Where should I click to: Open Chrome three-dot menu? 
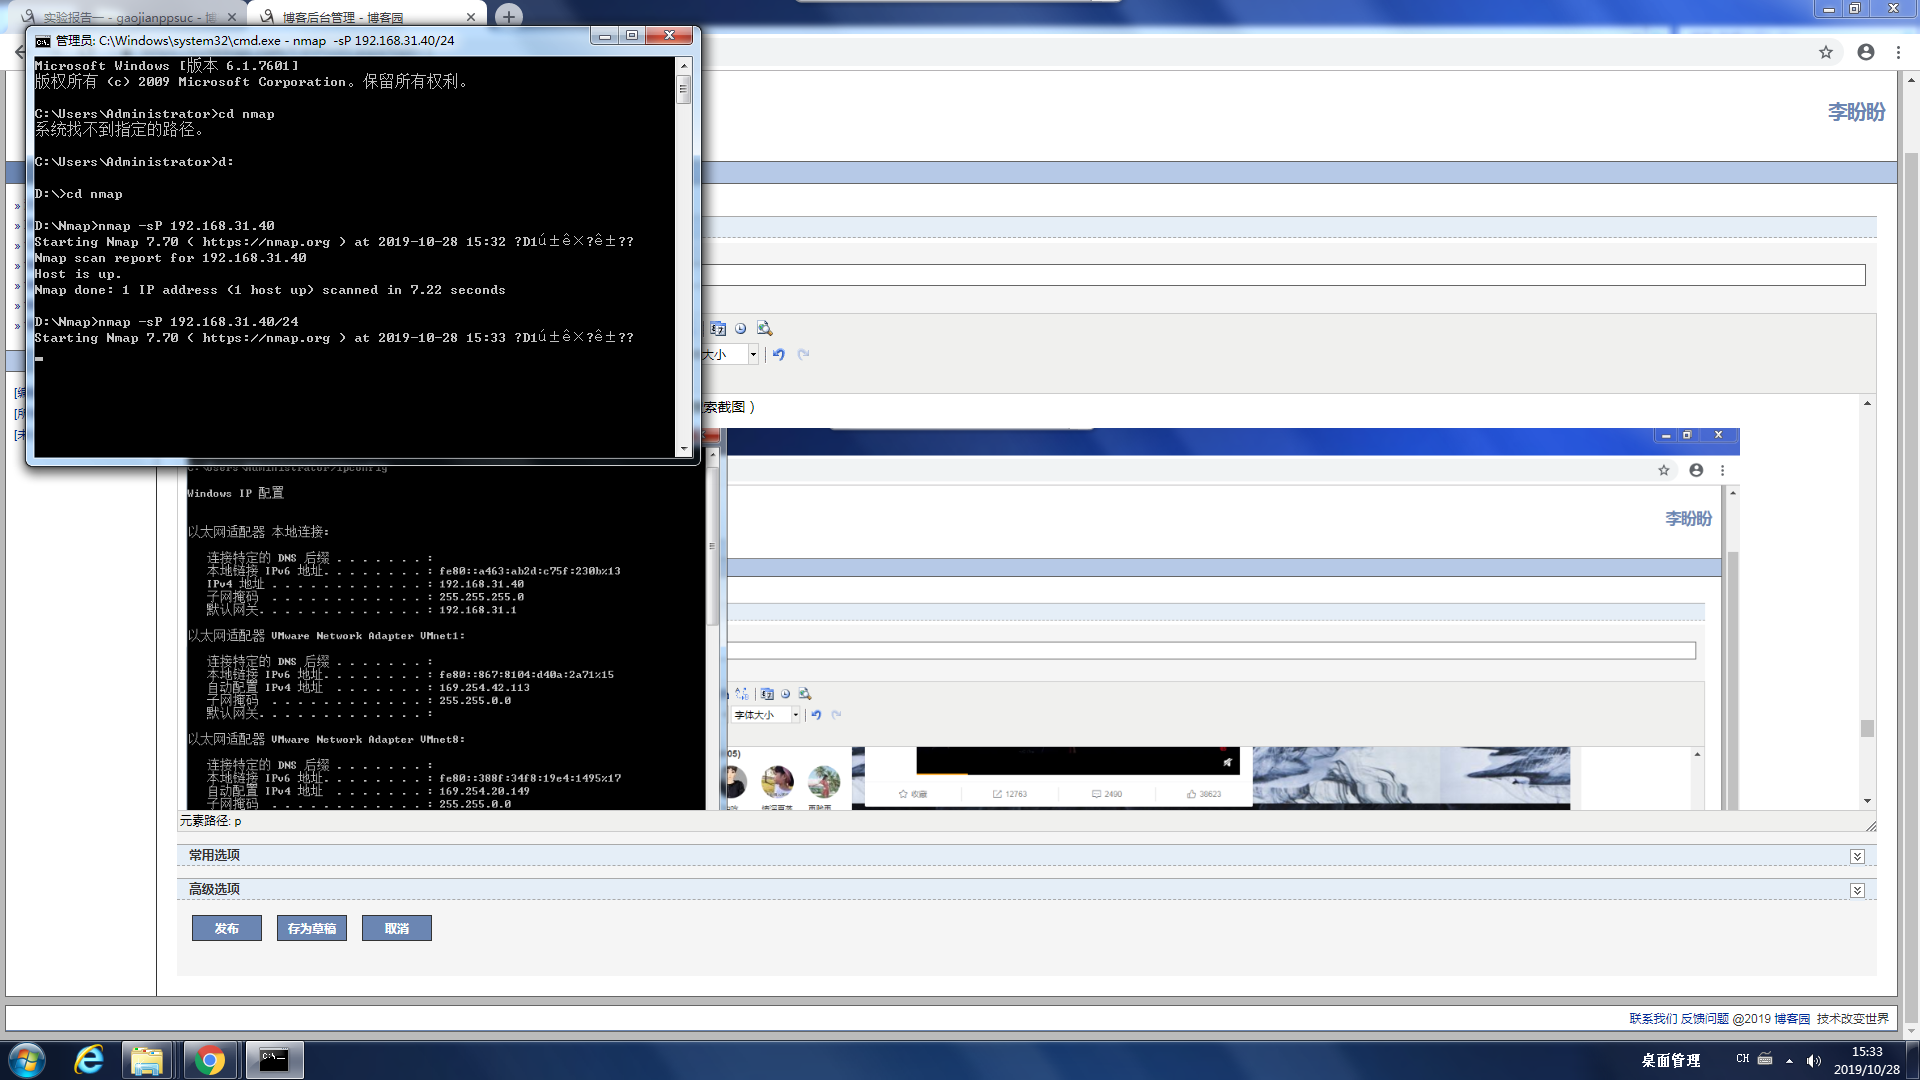[1898, 52]
